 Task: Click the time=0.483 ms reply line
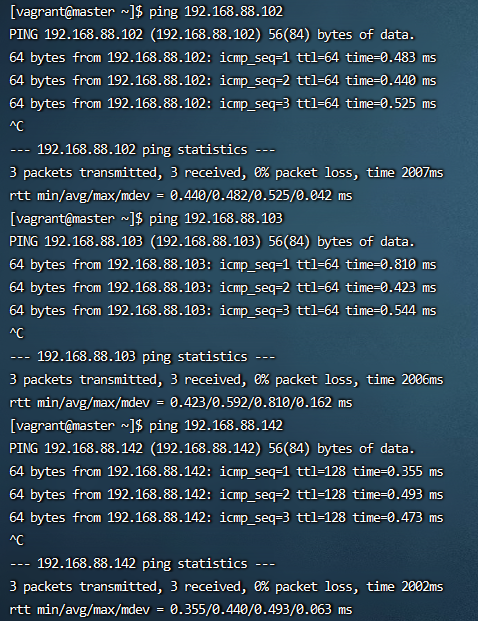pyautogui.click(x=222, y=58)
